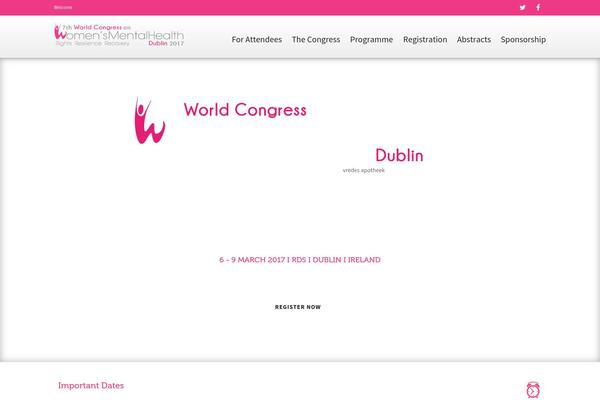600x400 pixels.
Task: Expand the Abstracts menu
Action: pos(474,40)
